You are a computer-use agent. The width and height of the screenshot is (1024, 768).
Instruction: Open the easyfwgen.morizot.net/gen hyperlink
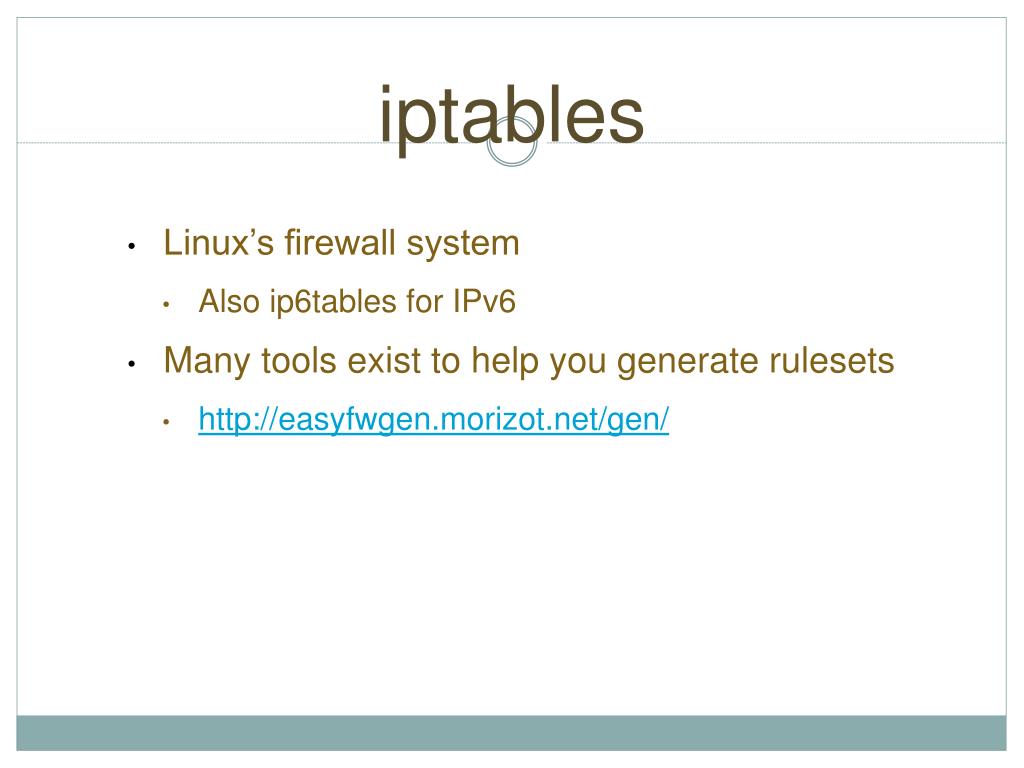click(x=434, y=419)
